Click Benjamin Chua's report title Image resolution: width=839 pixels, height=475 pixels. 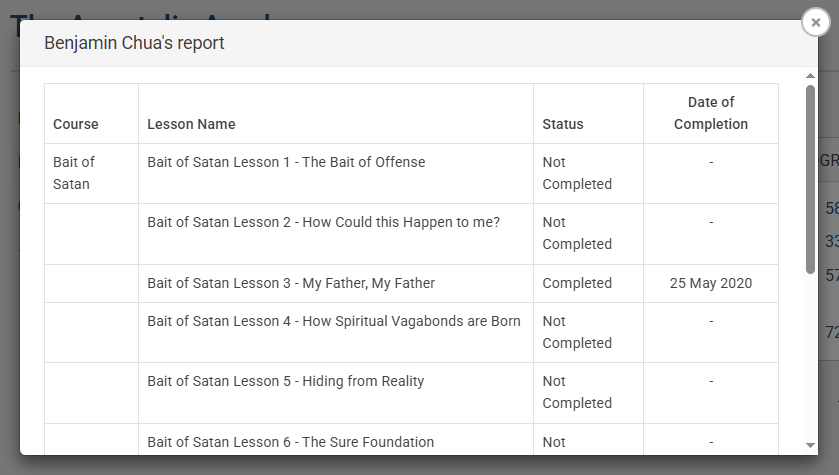pos(134,43)
